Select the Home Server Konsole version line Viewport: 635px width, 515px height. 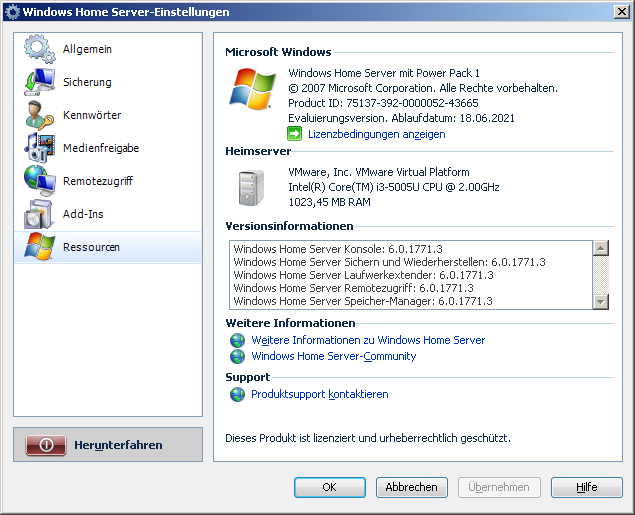(x=338, y=249)
